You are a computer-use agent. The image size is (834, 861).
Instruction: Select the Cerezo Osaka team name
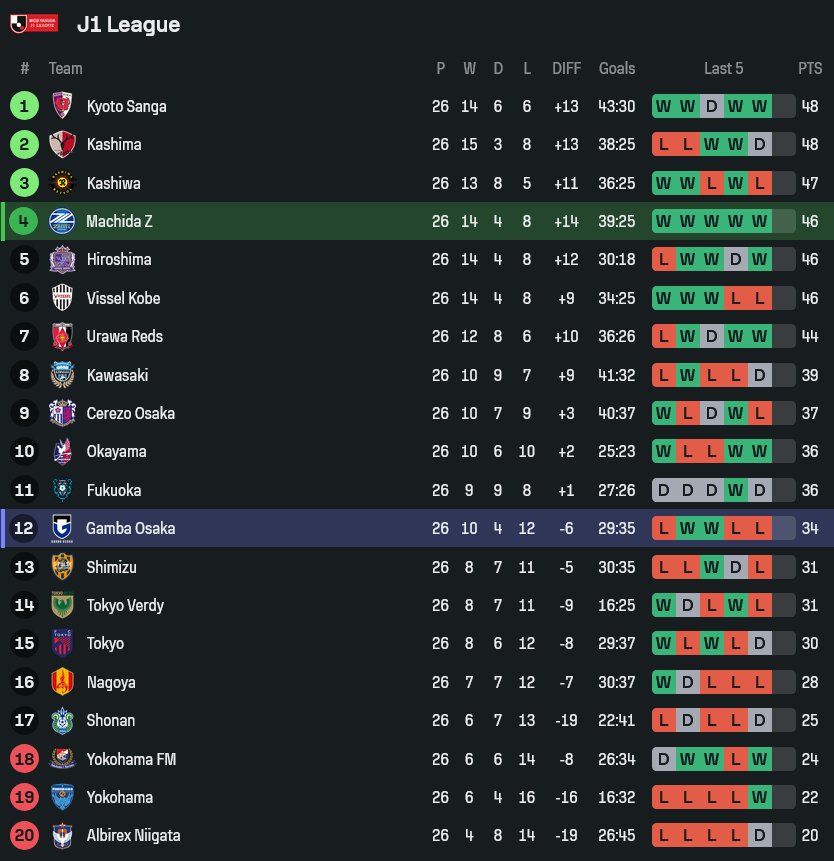(130, 413)
